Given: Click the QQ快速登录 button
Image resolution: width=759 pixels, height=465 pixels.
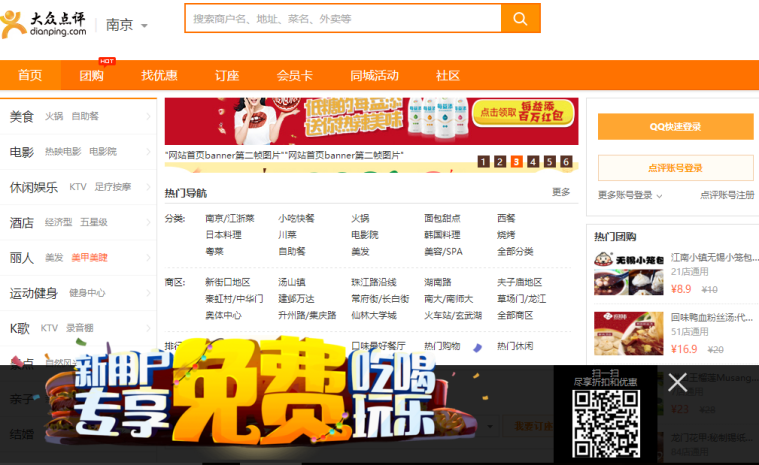Looking at the screenshot, I should (675, 127).
